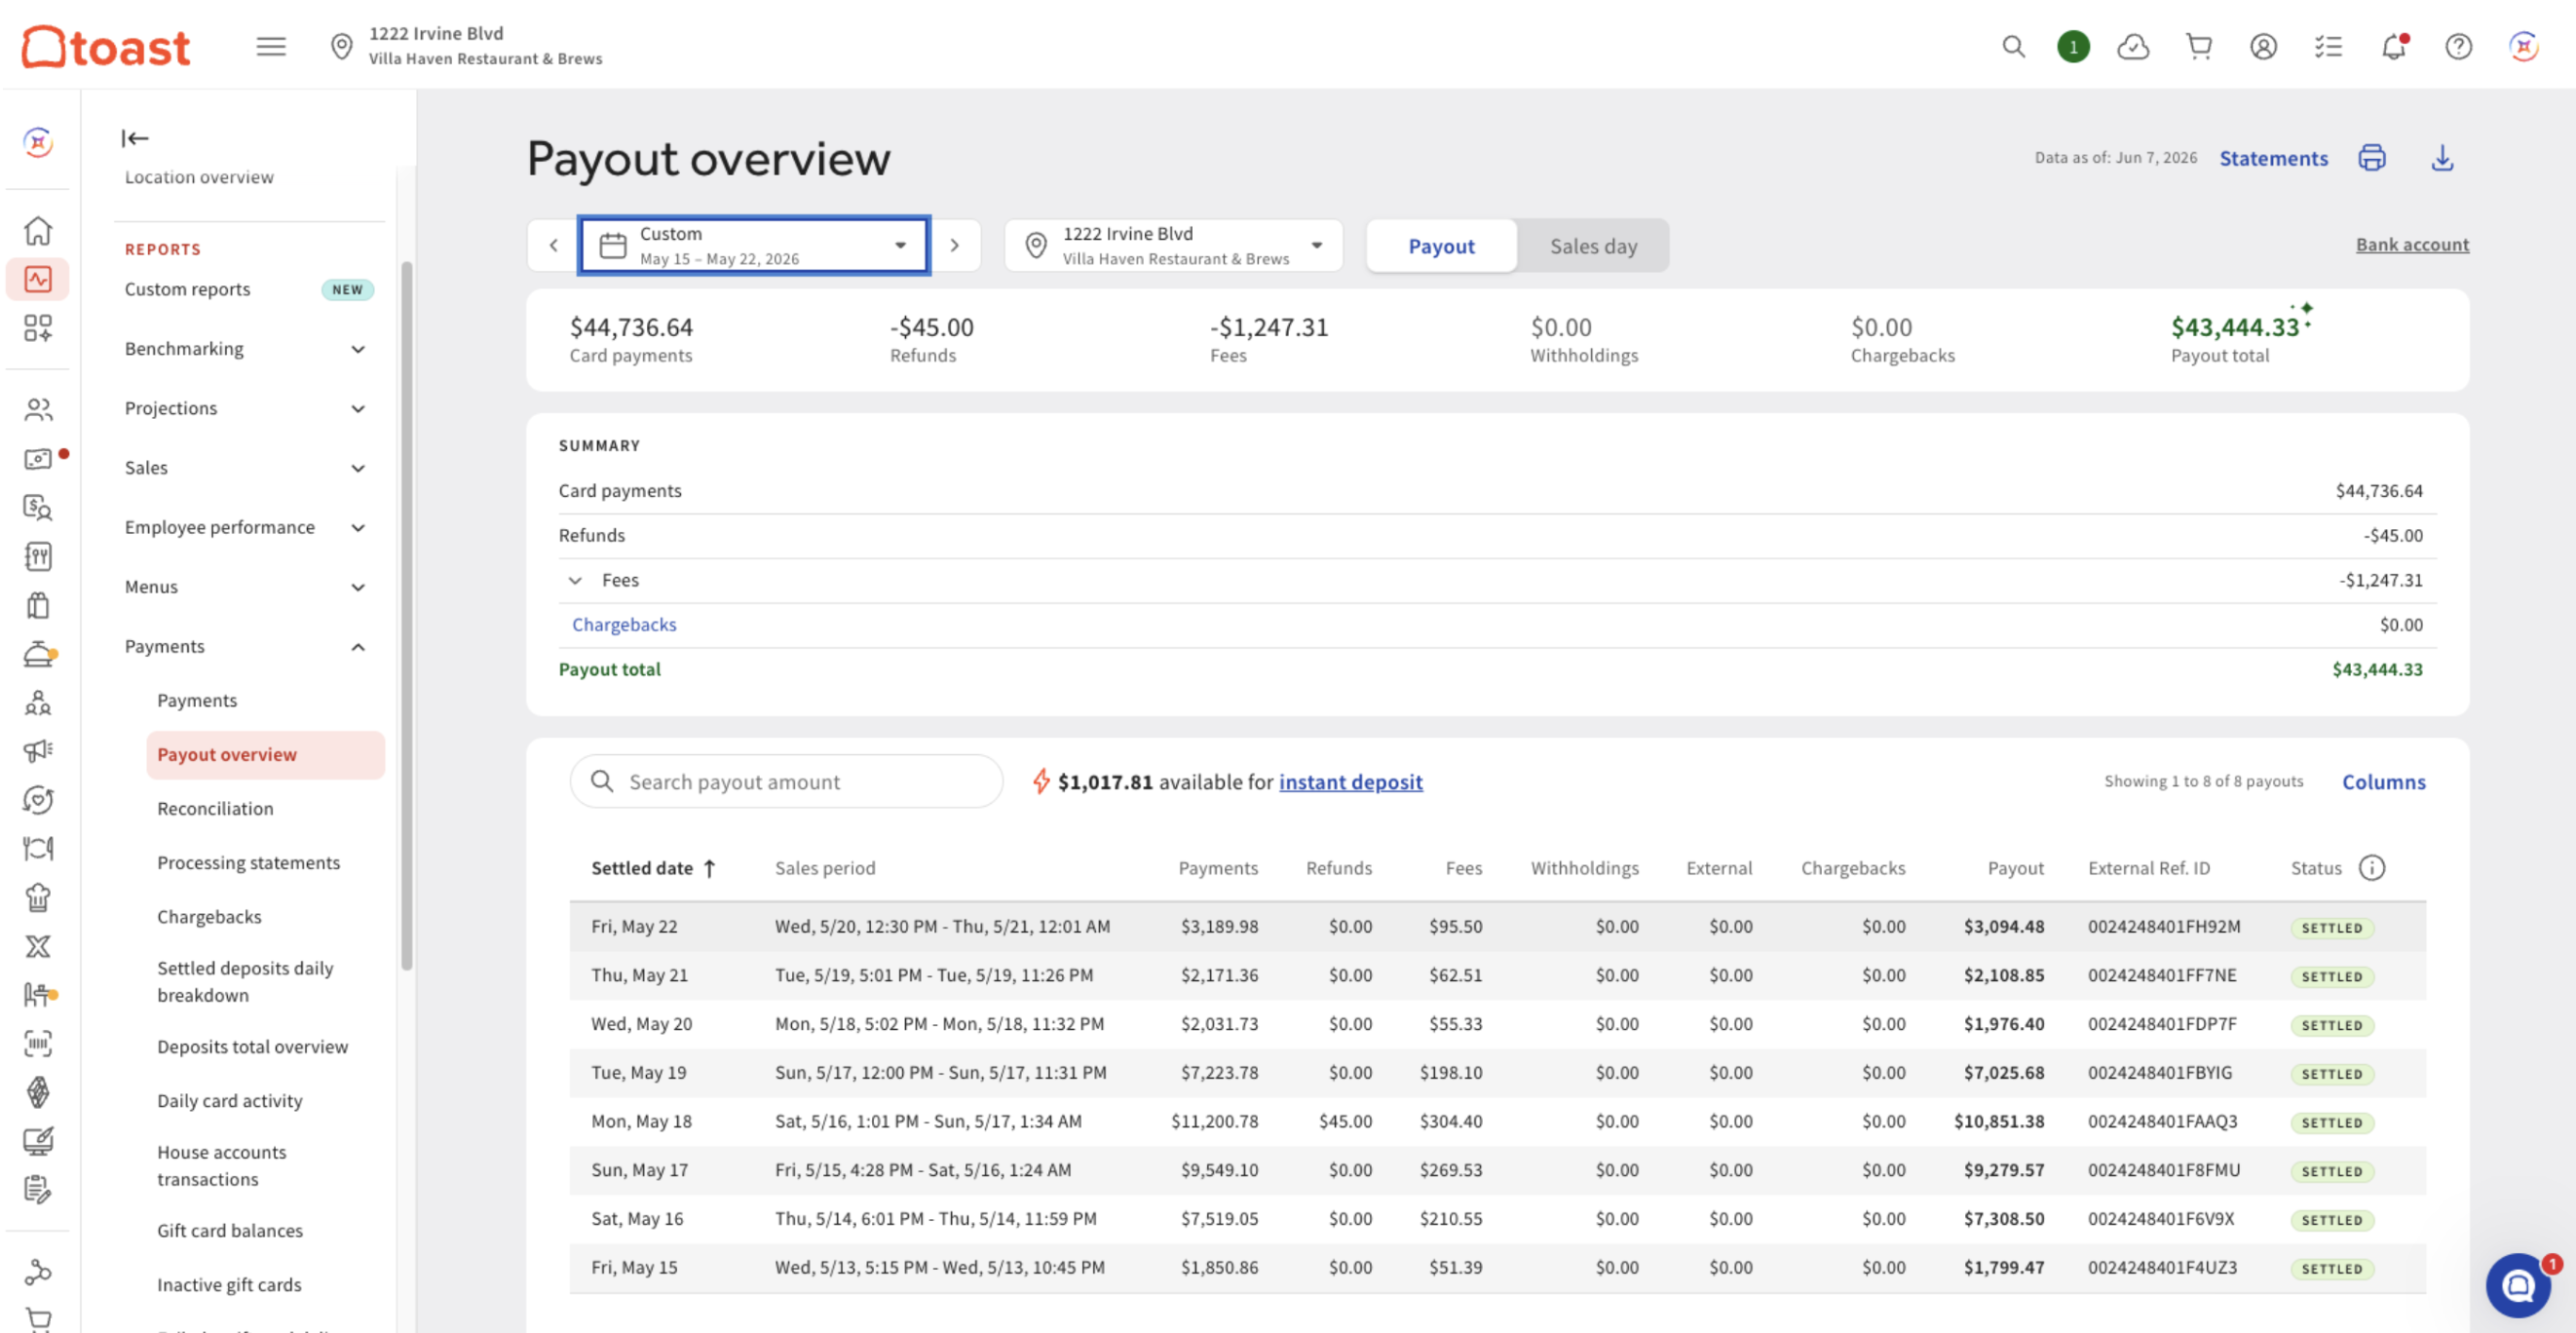The height and width of the screenshot is (1333, 2576).
Task: Open Inactive gift cards
Action: click(x=229, y=1285)
